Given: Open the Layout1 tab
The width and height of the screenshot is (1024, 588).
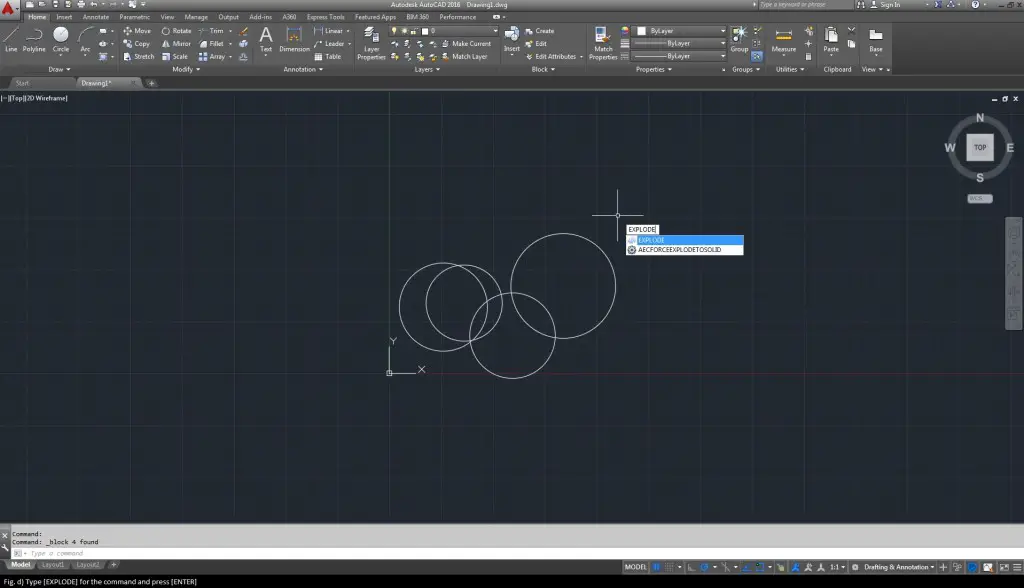Looking at the screenshot, I should point(51,565).
